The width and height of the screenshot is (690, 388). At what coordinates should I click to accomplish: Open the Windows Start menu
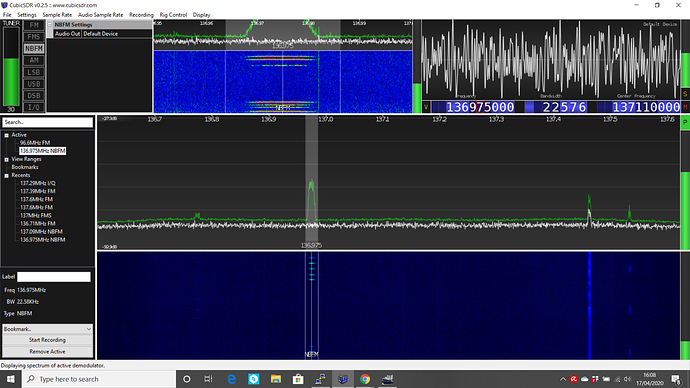tap(11, 379)
